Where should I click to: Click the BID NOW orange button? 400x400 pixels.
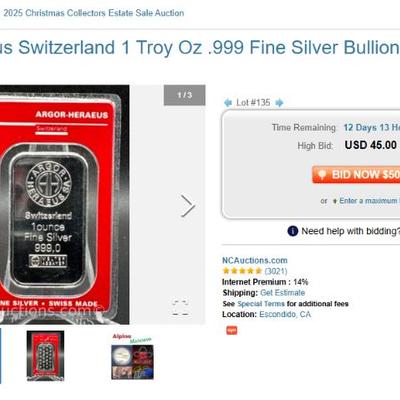click(356, 175)
